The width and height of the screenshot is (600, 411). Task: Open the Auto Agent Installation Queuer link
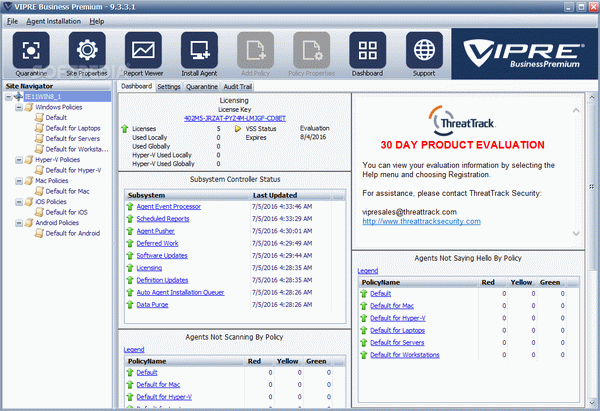(x=180, y=292)
